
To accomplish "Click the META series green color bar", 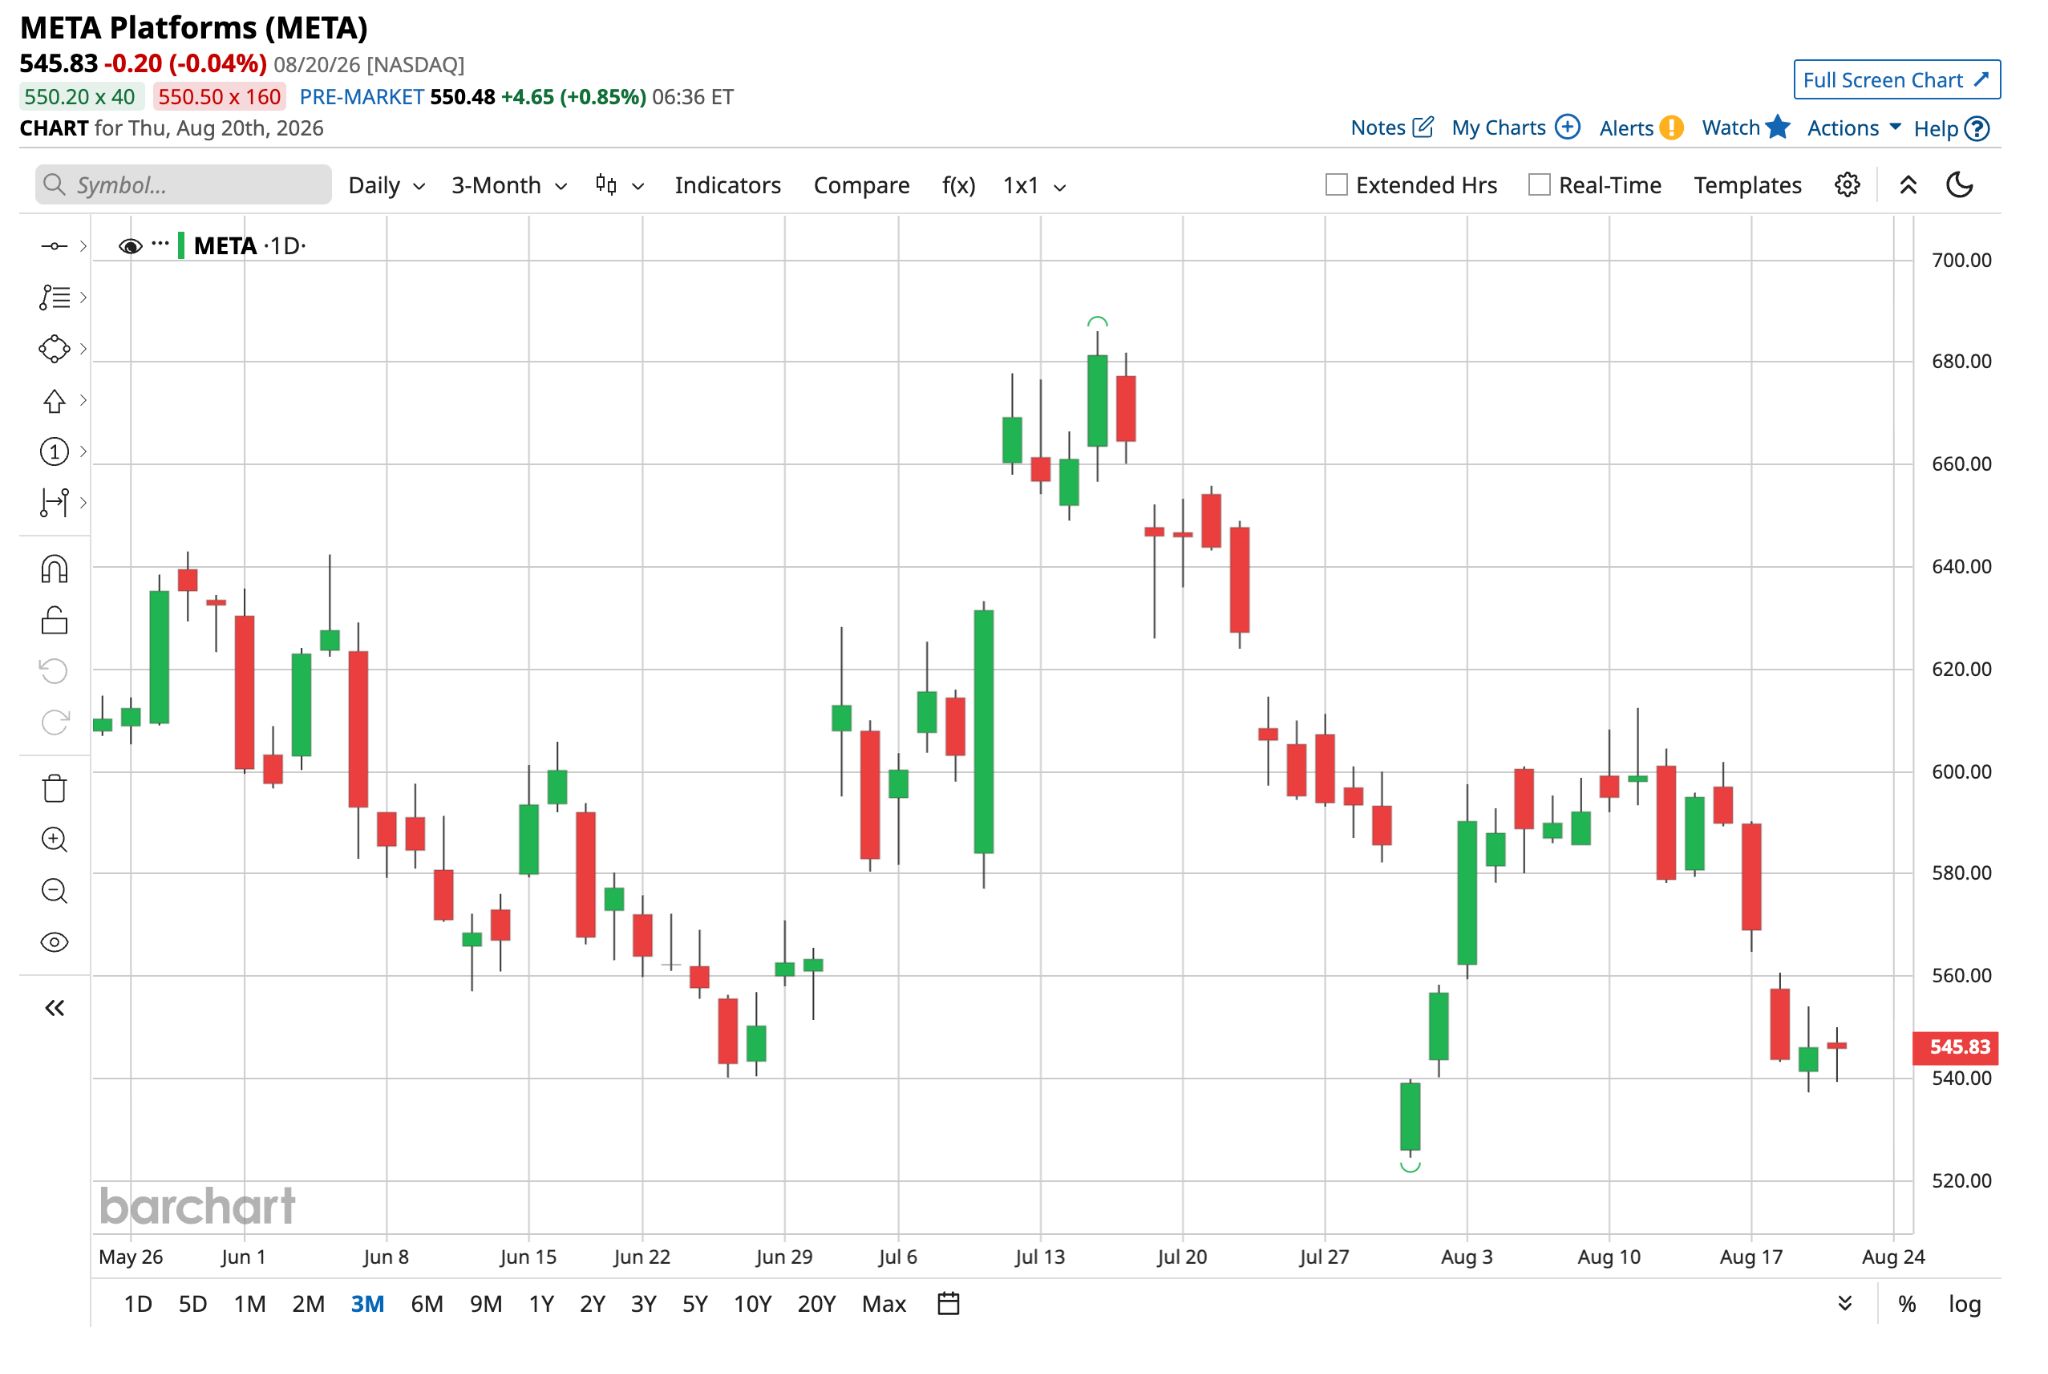I will pyautogui.click(x=181, y=246).
